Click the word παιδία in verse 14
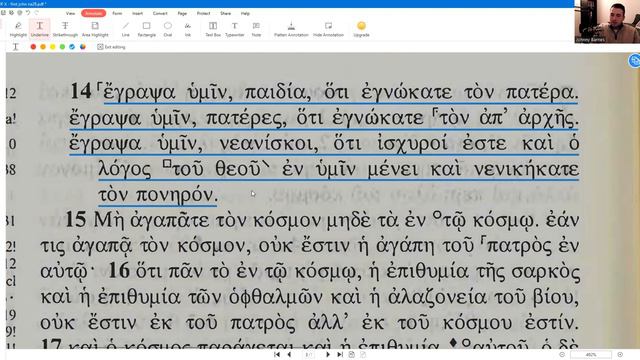This screenshot has height=360, width=640. pos(275,92)
